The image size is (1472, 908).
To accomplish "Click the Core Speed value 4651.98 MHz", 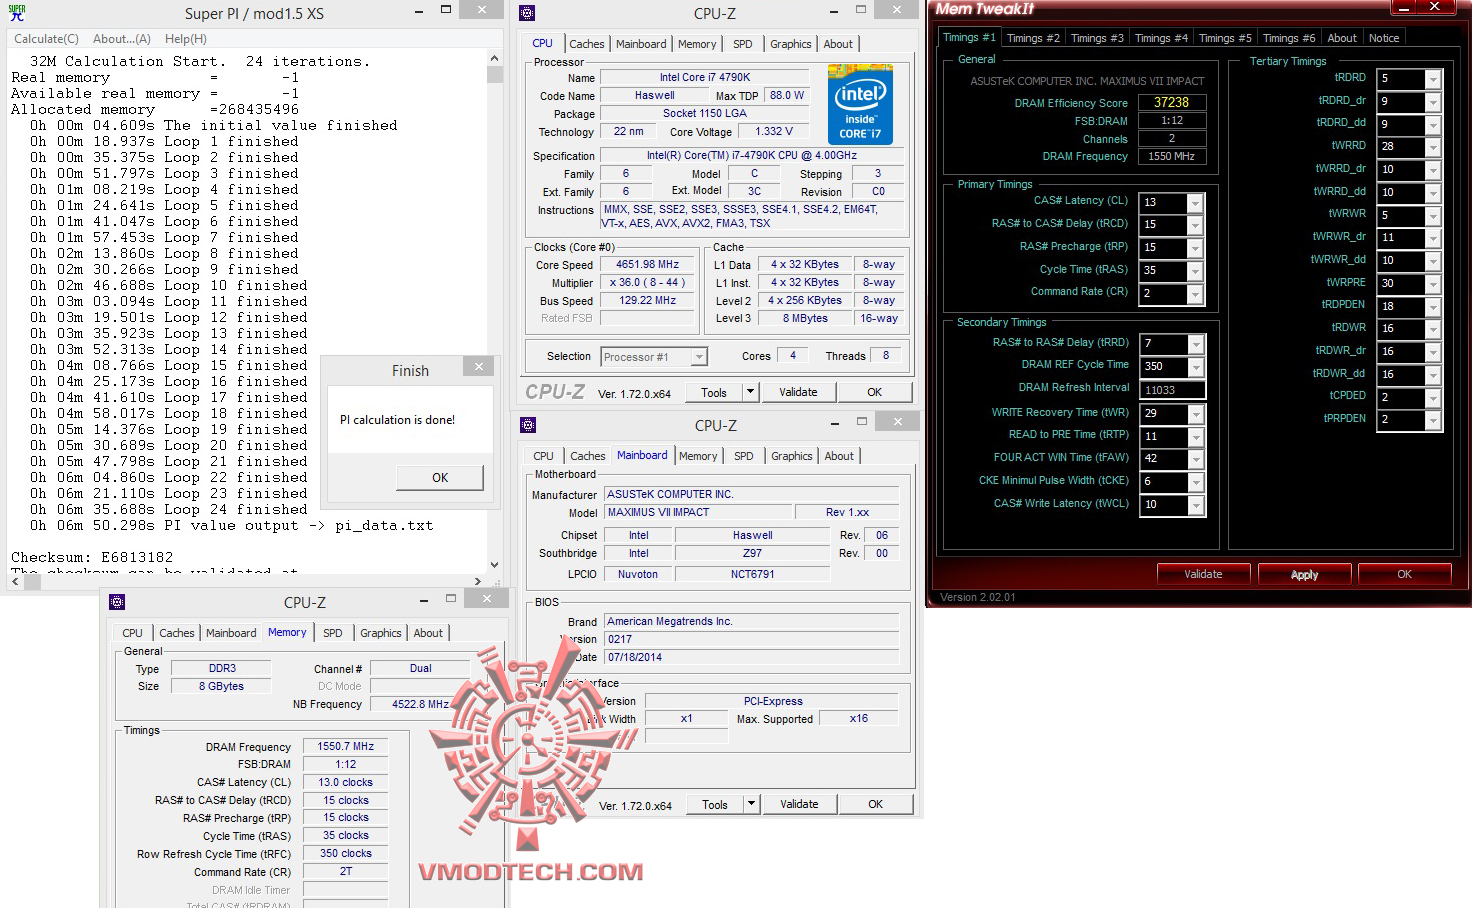I will coord(647,265).
